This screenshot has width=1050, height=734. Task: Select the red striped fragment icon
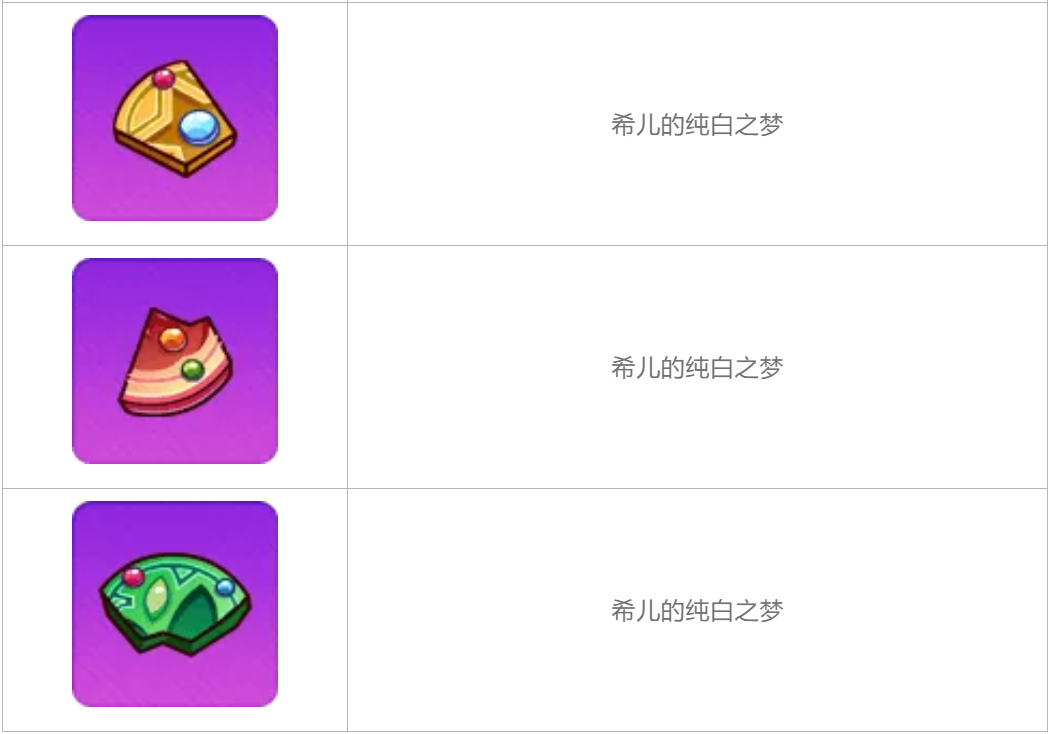(176, 362)
